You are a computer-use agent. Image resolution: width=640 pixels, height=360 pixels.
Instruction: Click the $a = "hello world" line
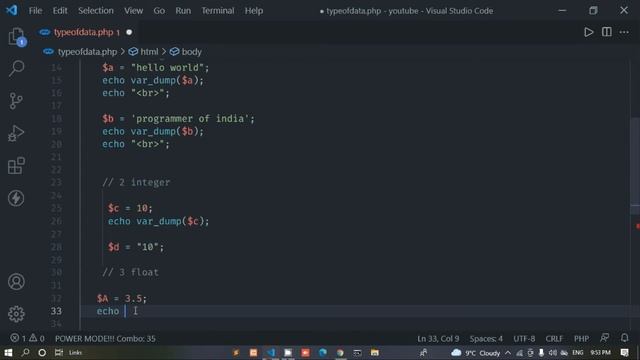(x=156, y=67)
